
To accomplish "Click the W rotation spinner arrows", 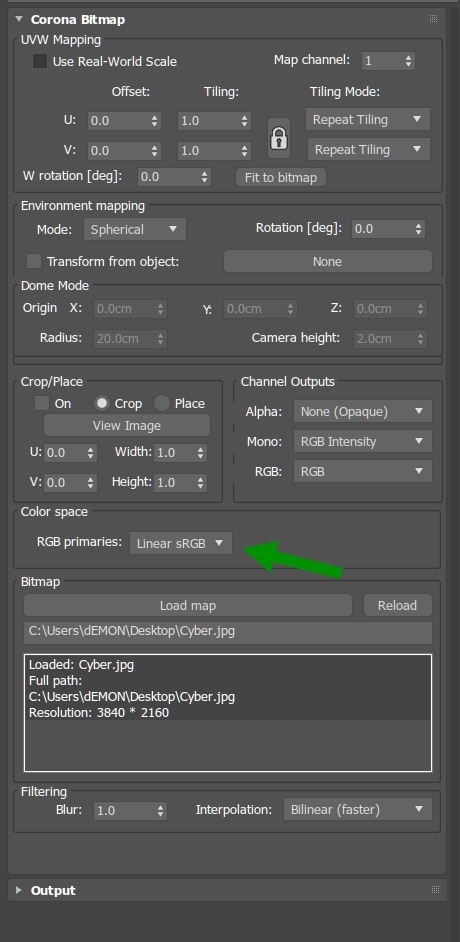I will [x=205, y=177].
